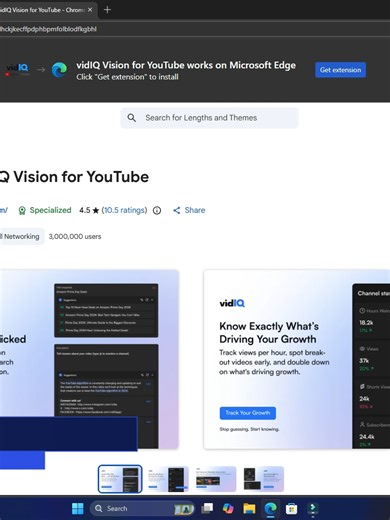Click the Know Exactly What's Driving Your Growth slide
The width and height of the screenshot is (390, 520).
coord(297,359)
